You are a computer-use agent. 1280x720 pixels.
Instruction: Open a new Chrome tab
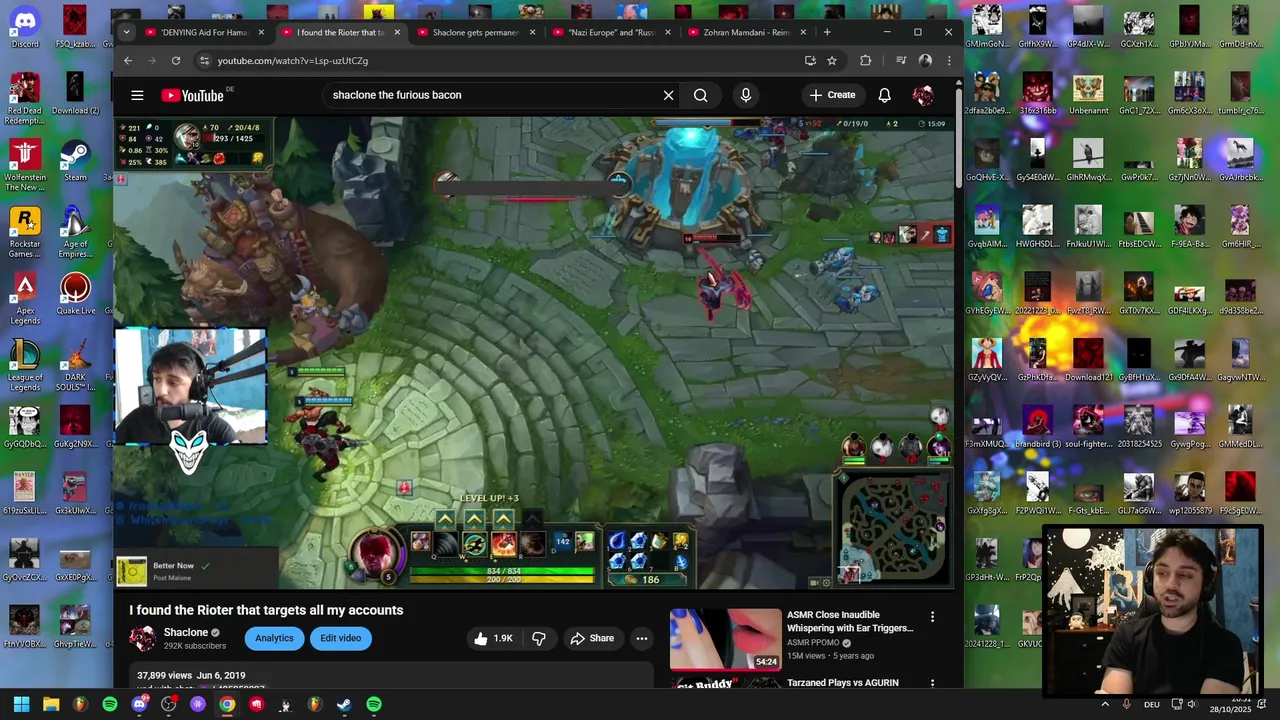826,32
